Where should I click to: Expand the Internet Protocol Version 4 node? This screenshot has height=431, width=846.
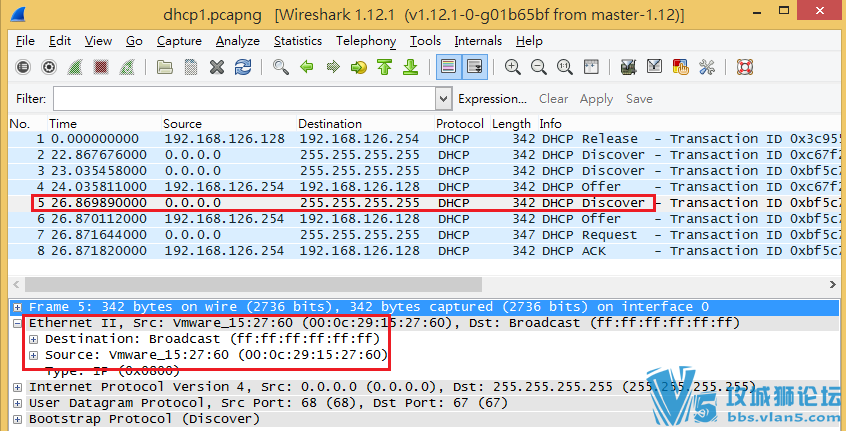[x=17, y=387]
